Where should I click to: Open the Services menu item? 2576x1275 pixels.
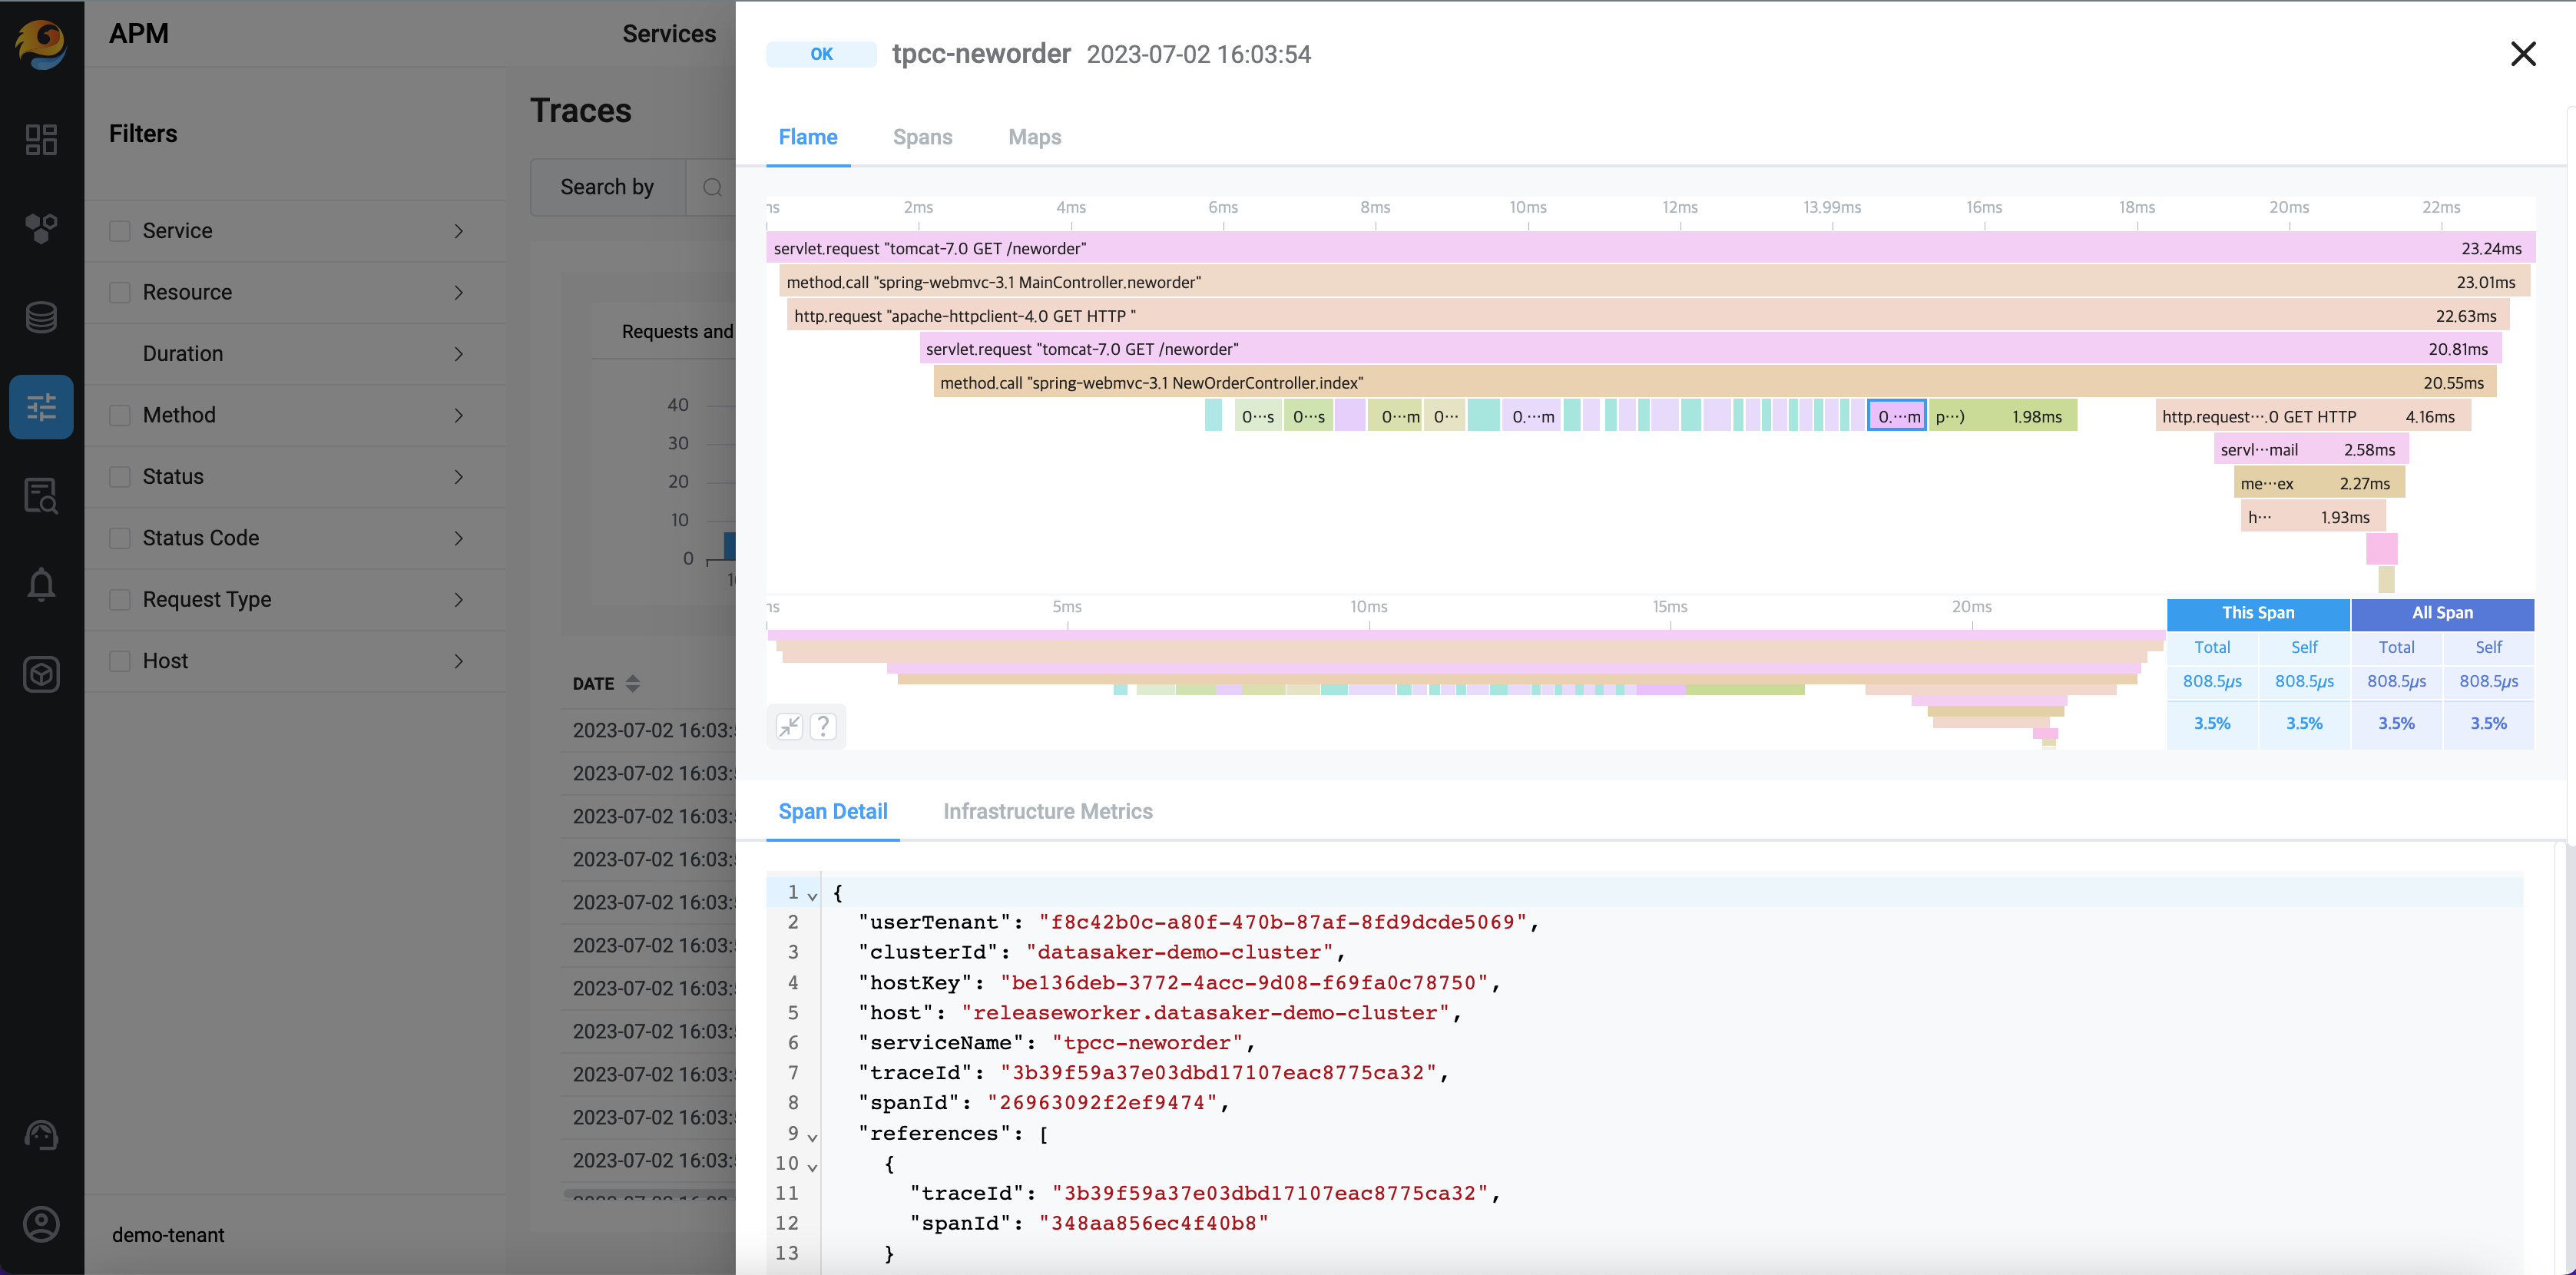(669, 34)
